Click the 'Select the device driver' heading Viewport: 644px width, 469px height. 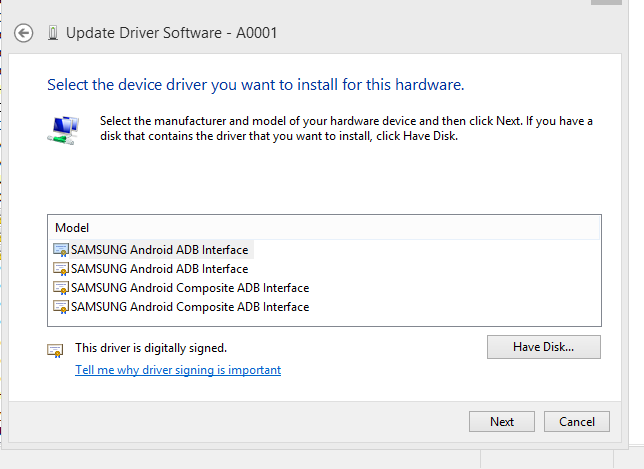pos(255,85)
